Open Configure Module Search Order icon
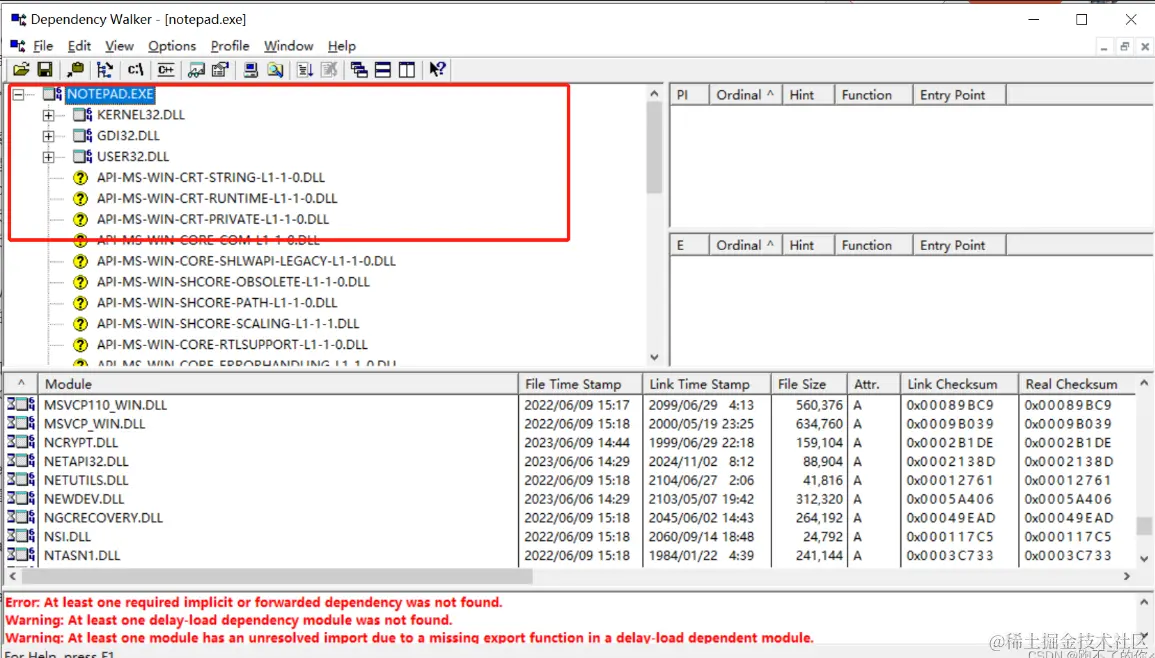This screenshot has height=658, width=1155. 275,70
